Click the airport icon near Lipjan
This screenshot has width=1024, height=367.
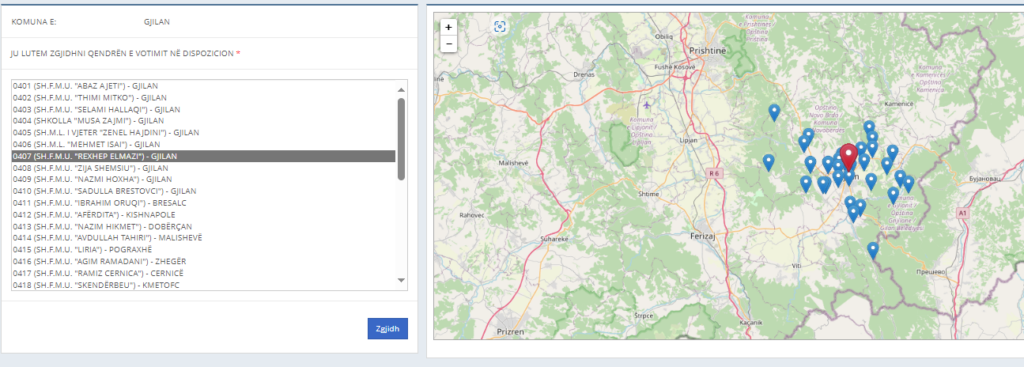647,105
